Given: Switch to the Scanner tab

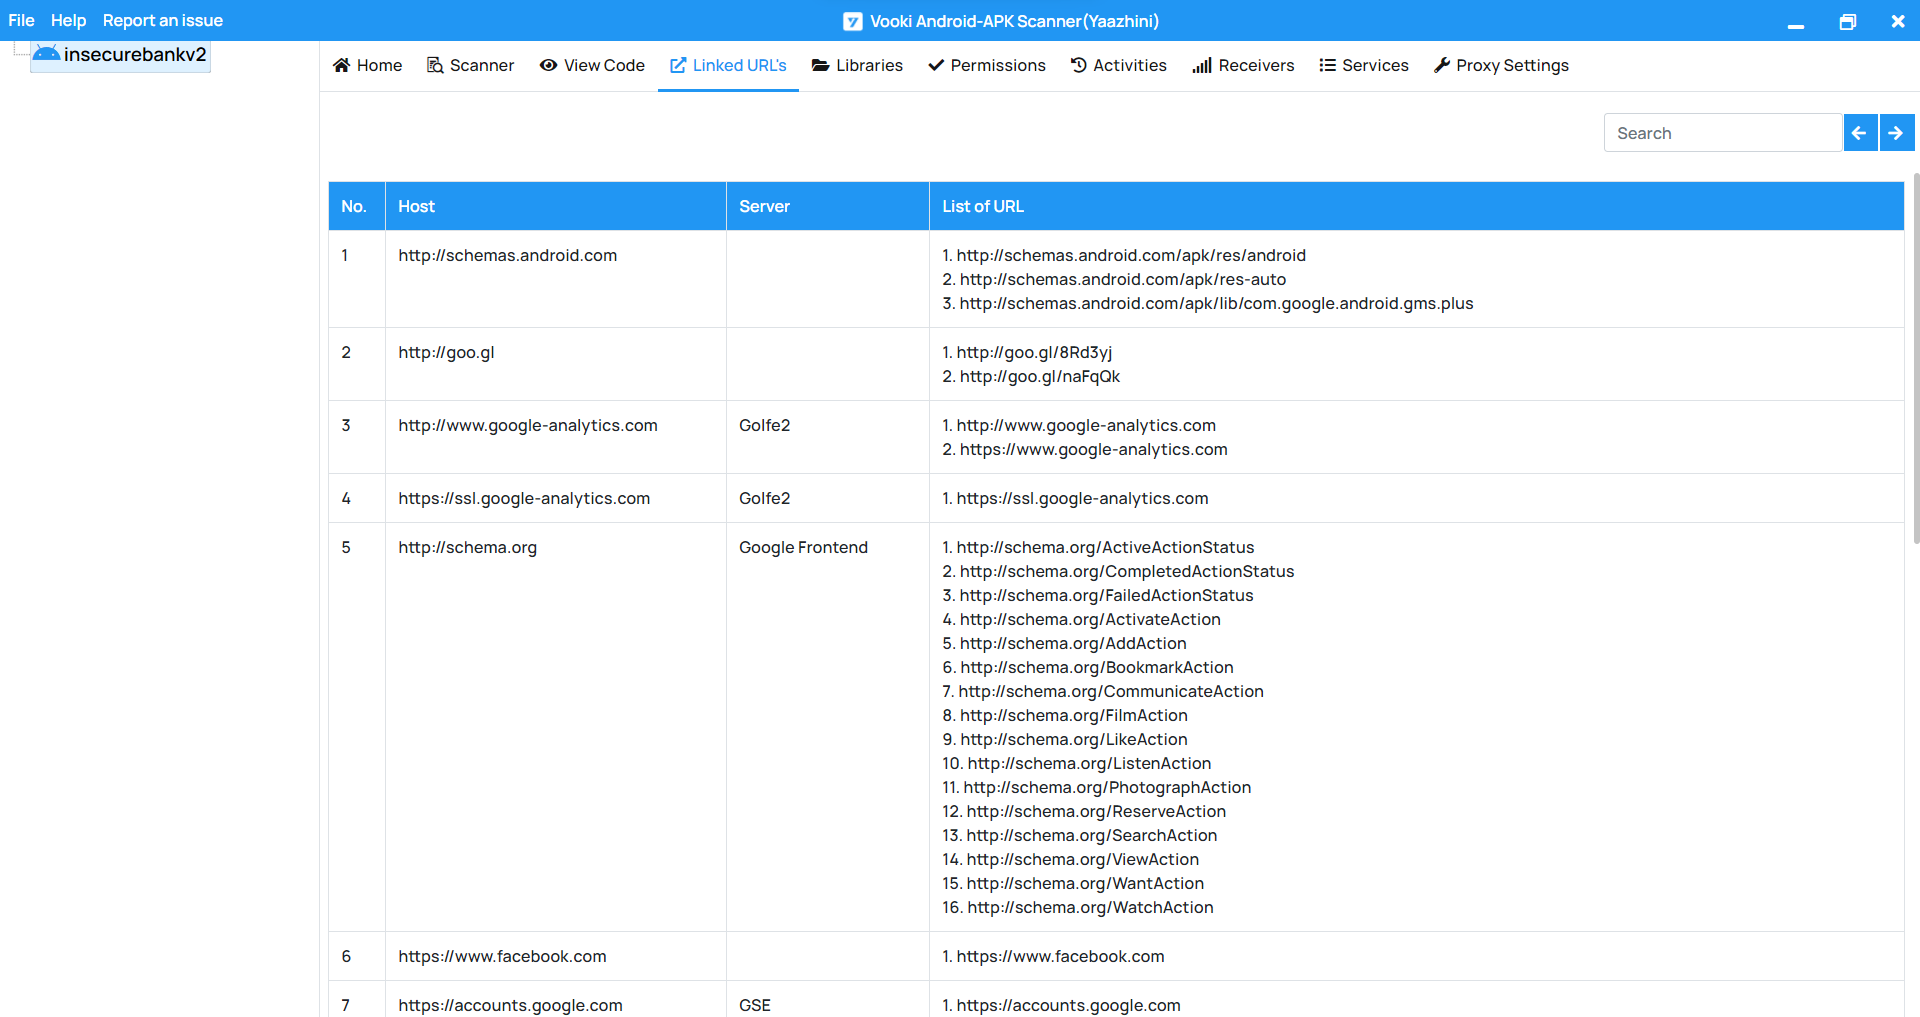Looking at the screenshot, I should point(471,65).
